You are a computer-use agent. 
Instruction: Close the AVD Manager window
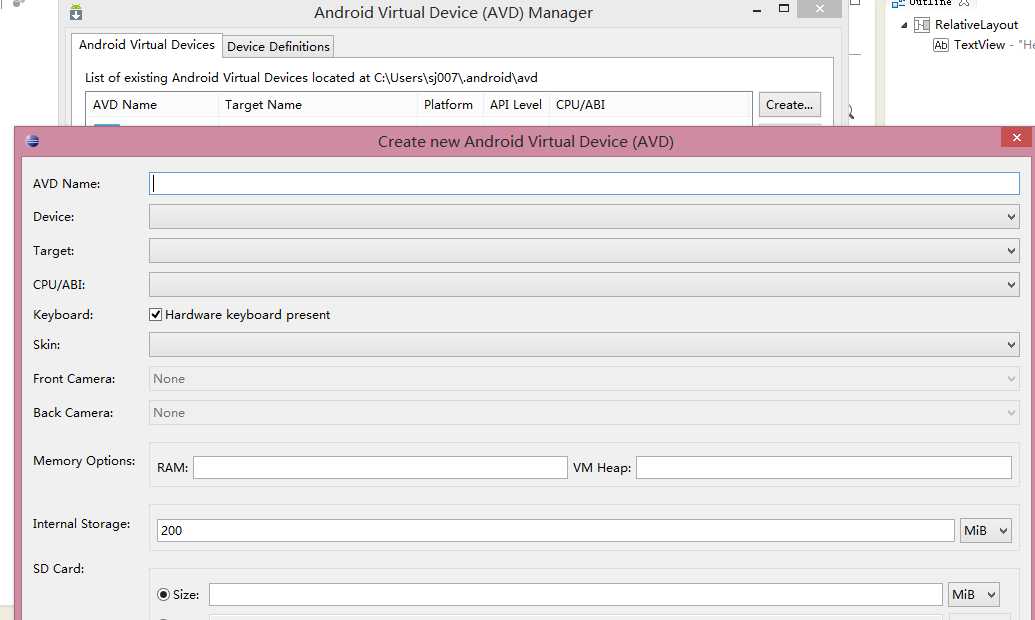819,9
